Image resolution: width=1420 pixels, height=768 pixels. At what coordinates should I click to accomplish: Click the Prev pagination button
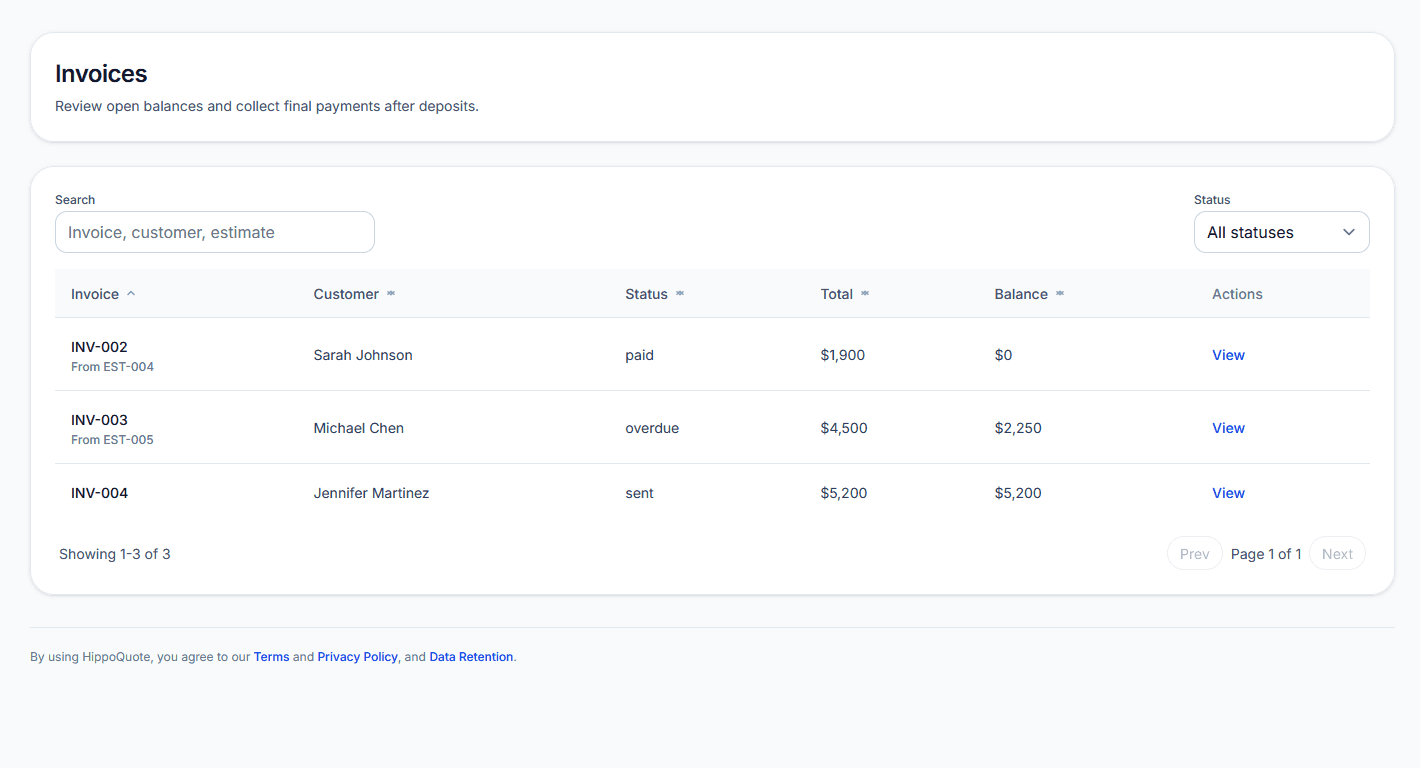pos(1195,554)
